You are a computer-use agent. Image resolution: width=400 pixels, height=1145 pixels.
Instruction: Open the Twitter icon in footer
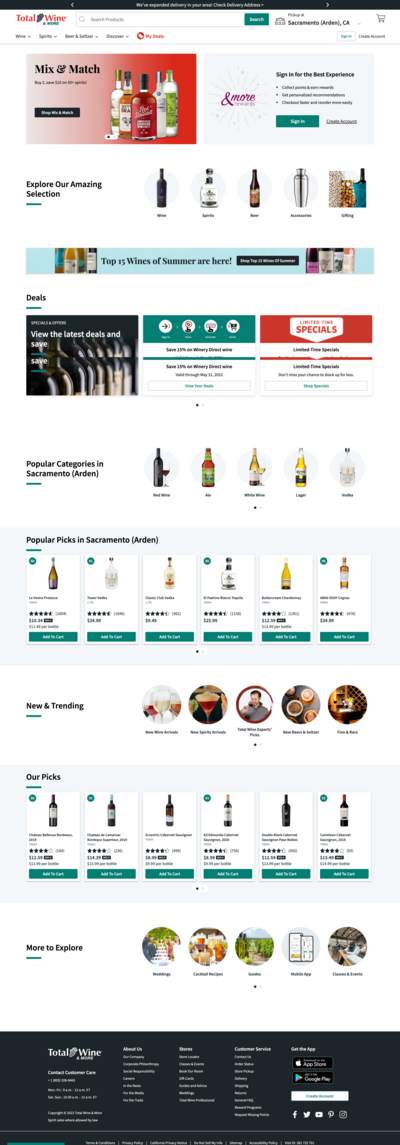(x=307, y=1114)
